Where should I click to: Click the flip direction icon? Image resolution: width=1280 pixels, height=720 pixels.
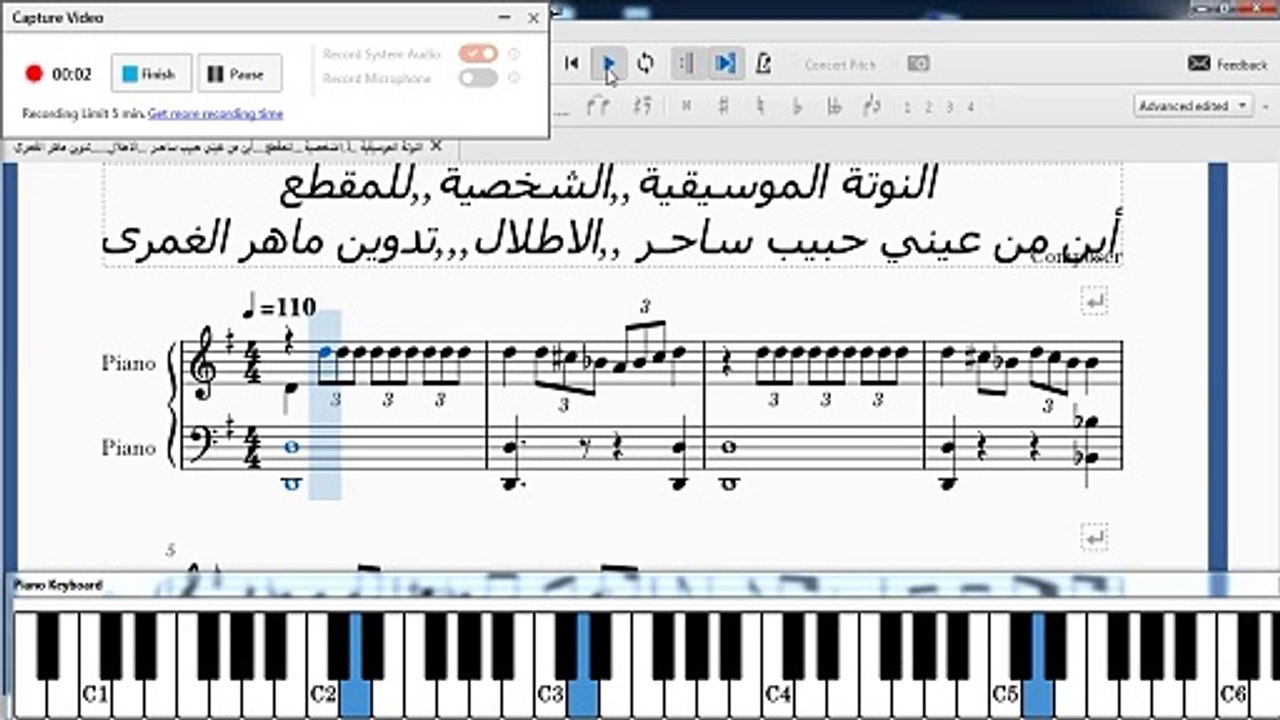pos(642,105)
